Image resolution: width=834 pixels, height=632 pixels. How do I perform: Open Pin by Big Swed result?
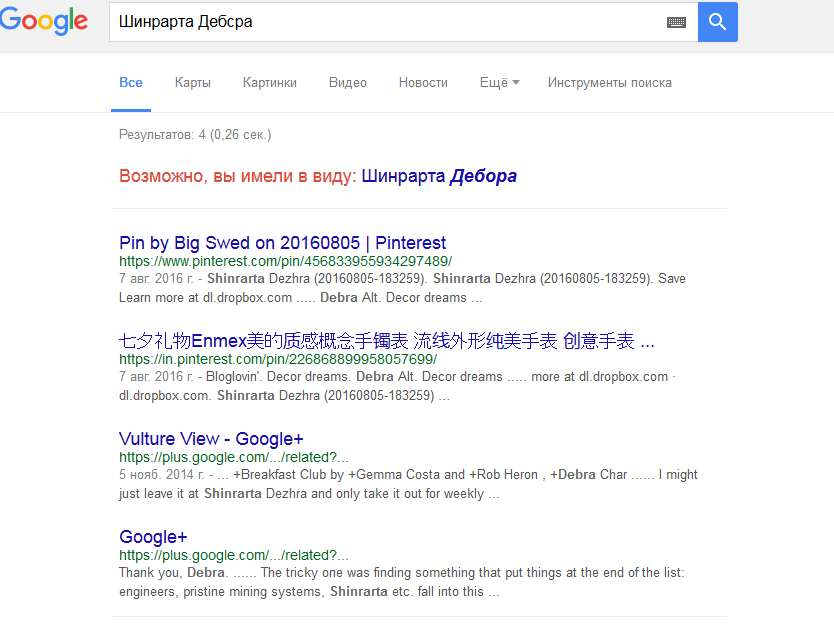[282, 243]
